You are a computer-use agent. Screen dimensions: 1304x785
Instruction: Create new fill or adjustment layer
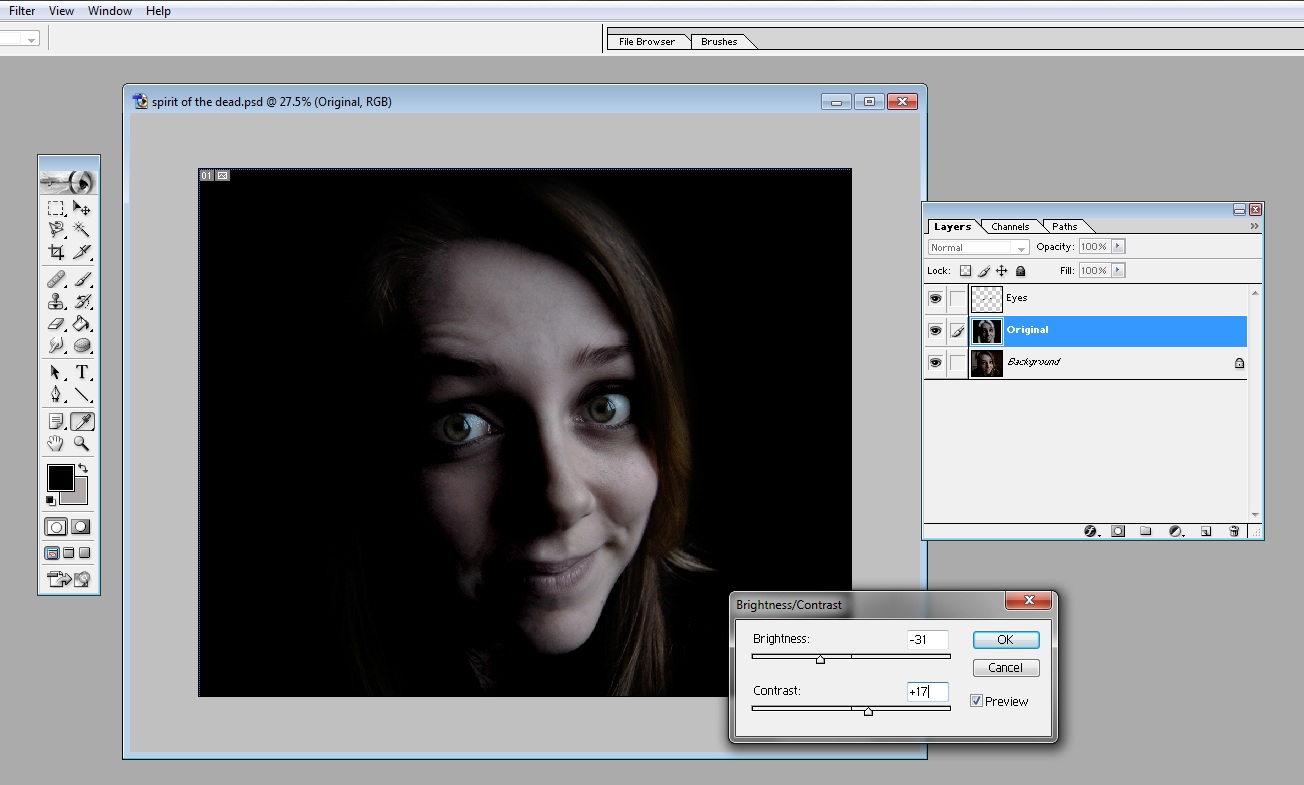1176,531
